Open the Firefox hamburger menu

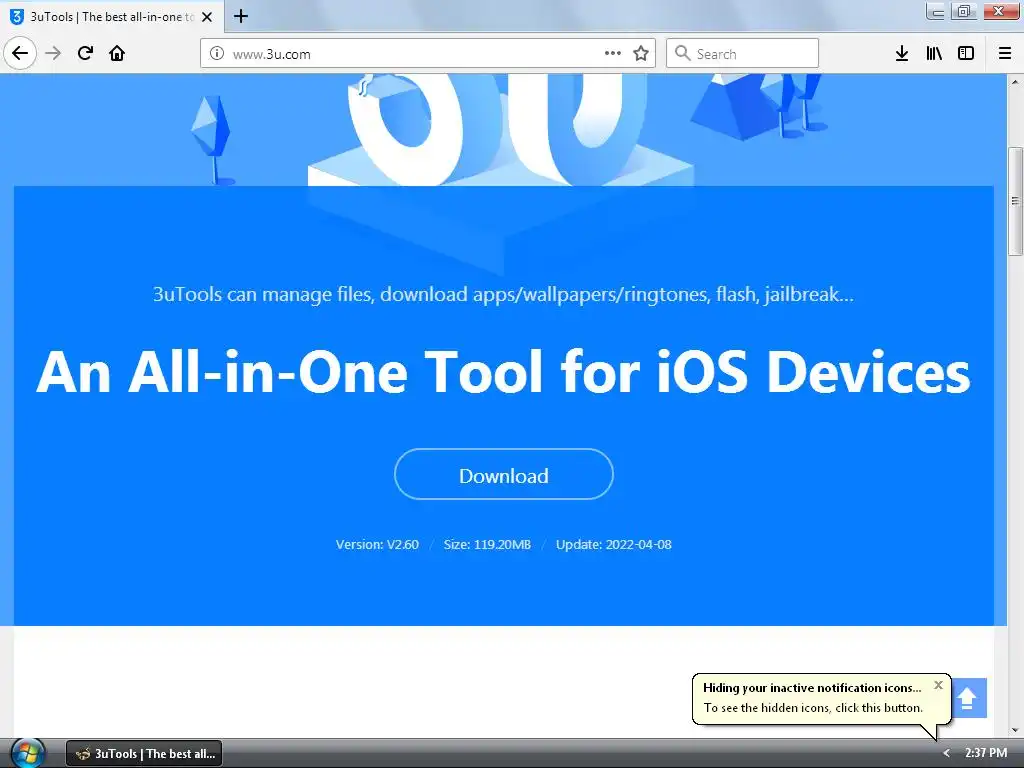(x=1004, y=54)
